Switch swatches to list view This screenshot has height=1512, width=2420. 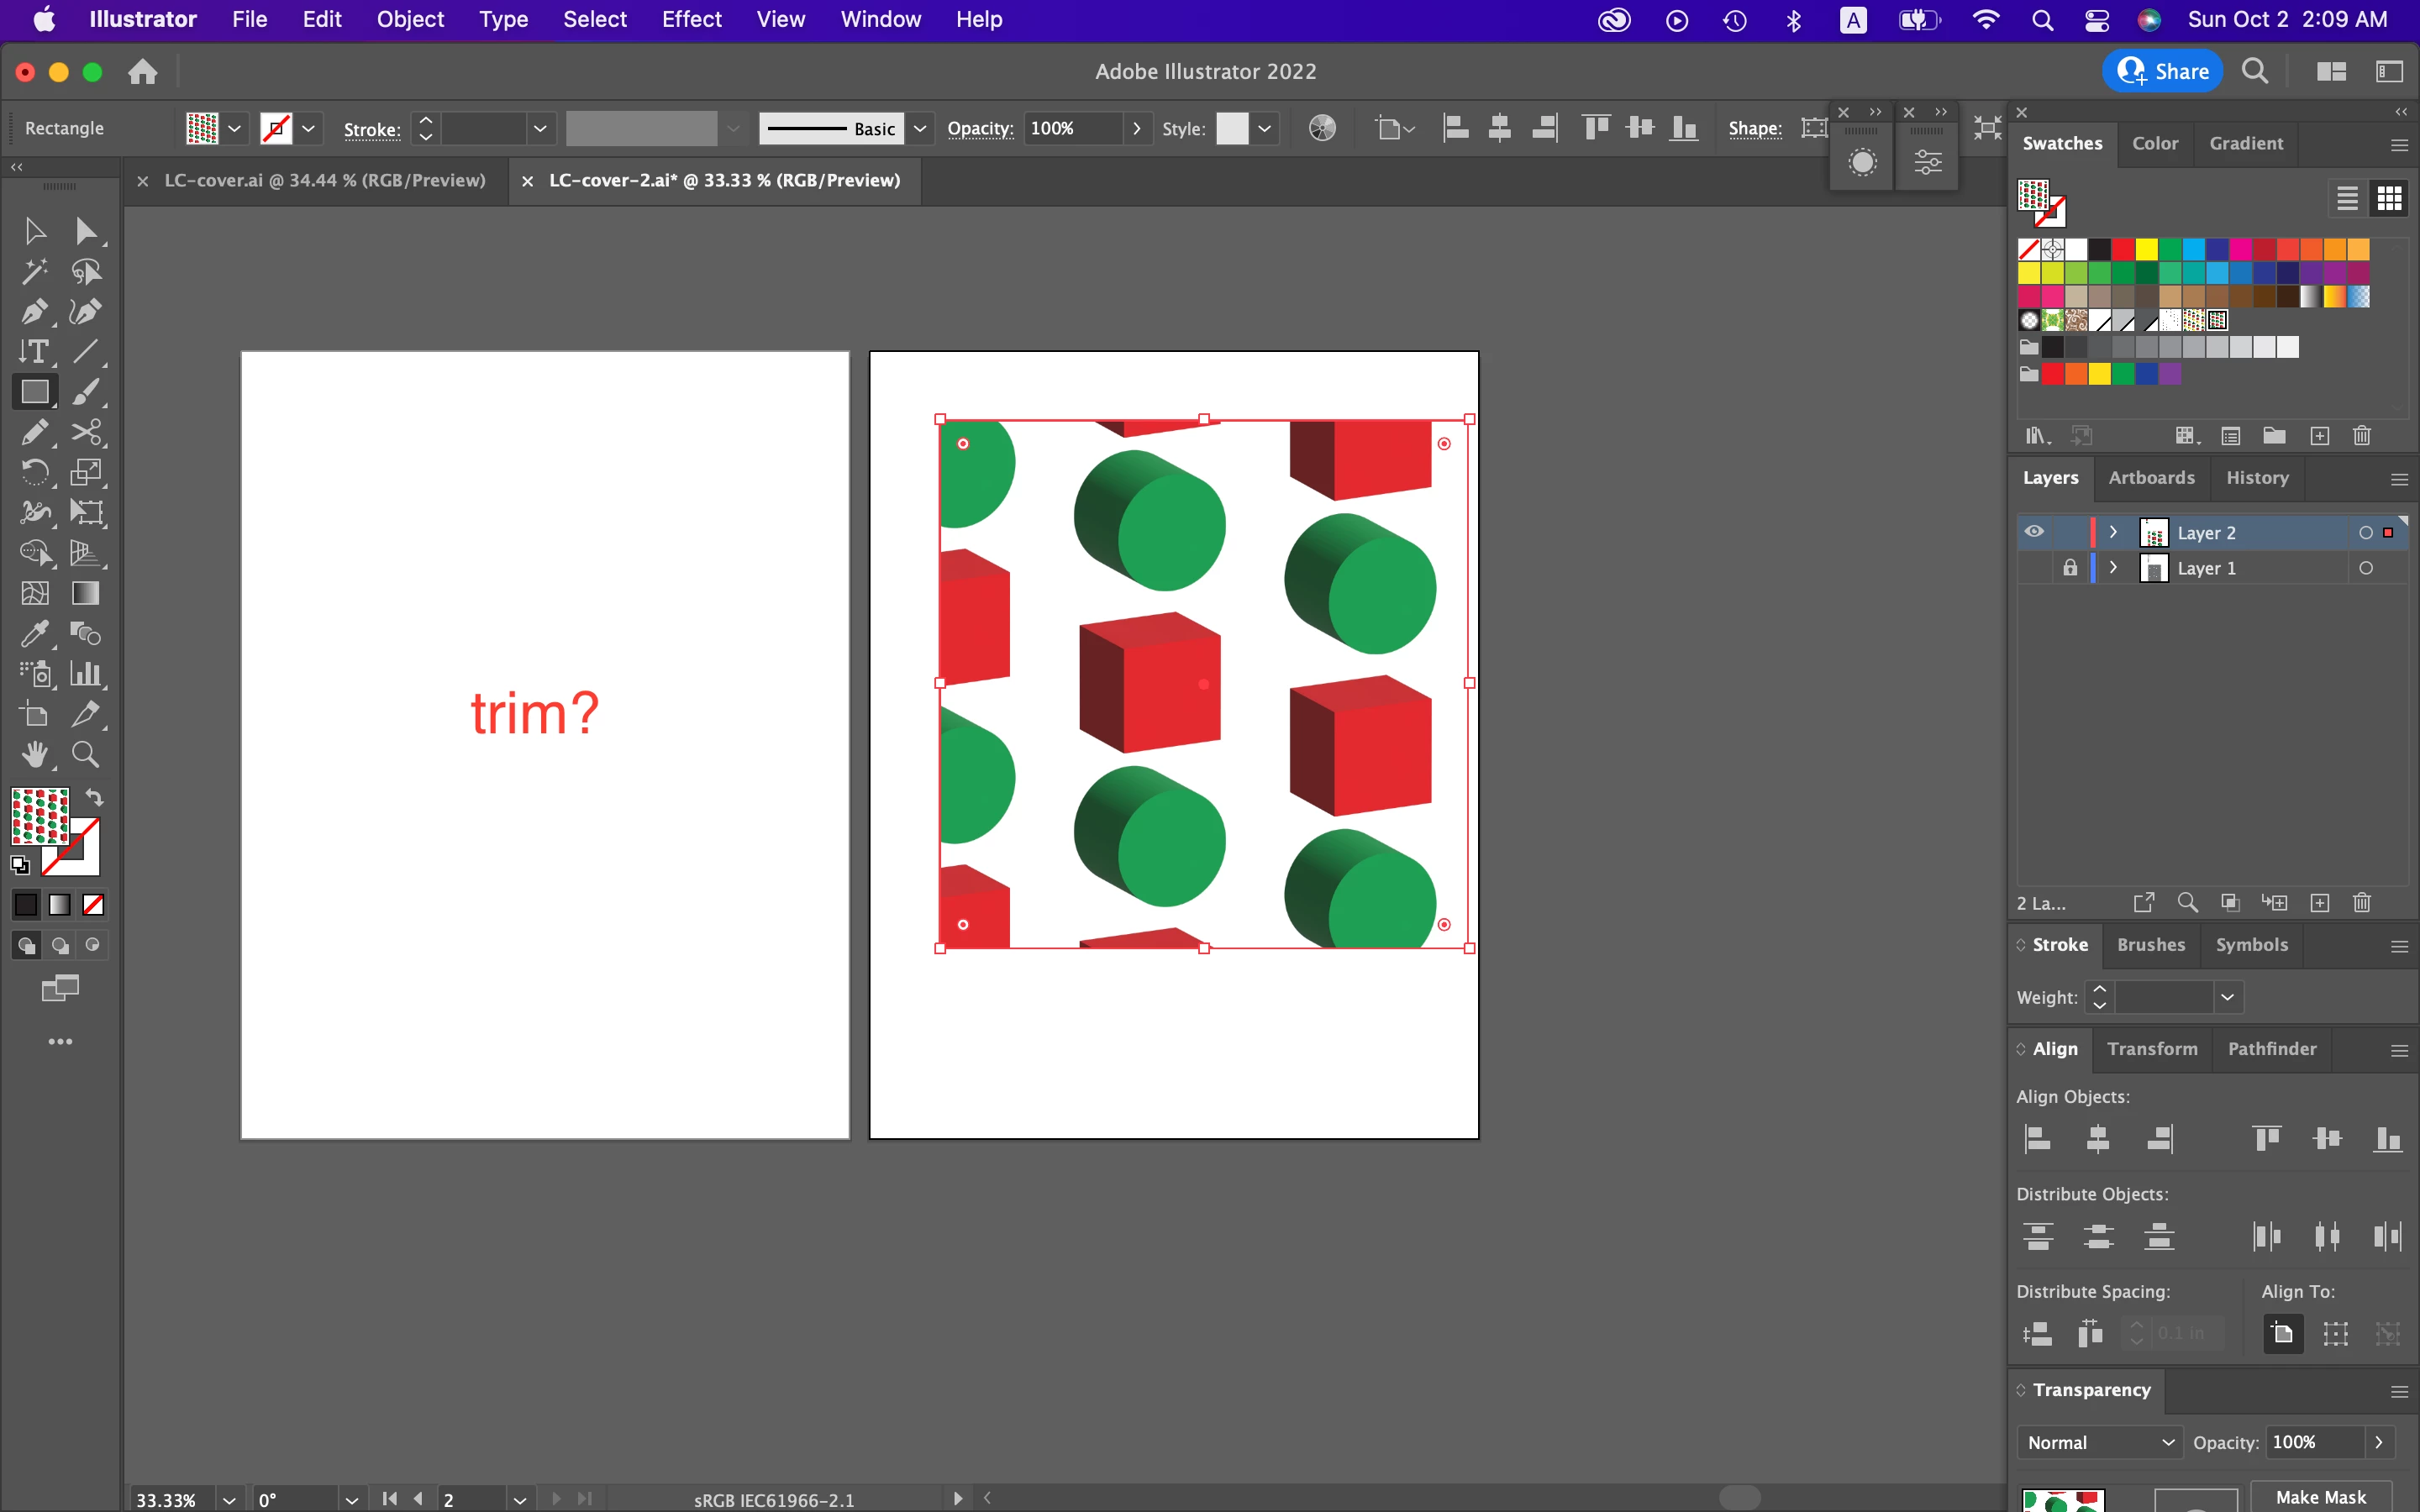coord(2347,198)
